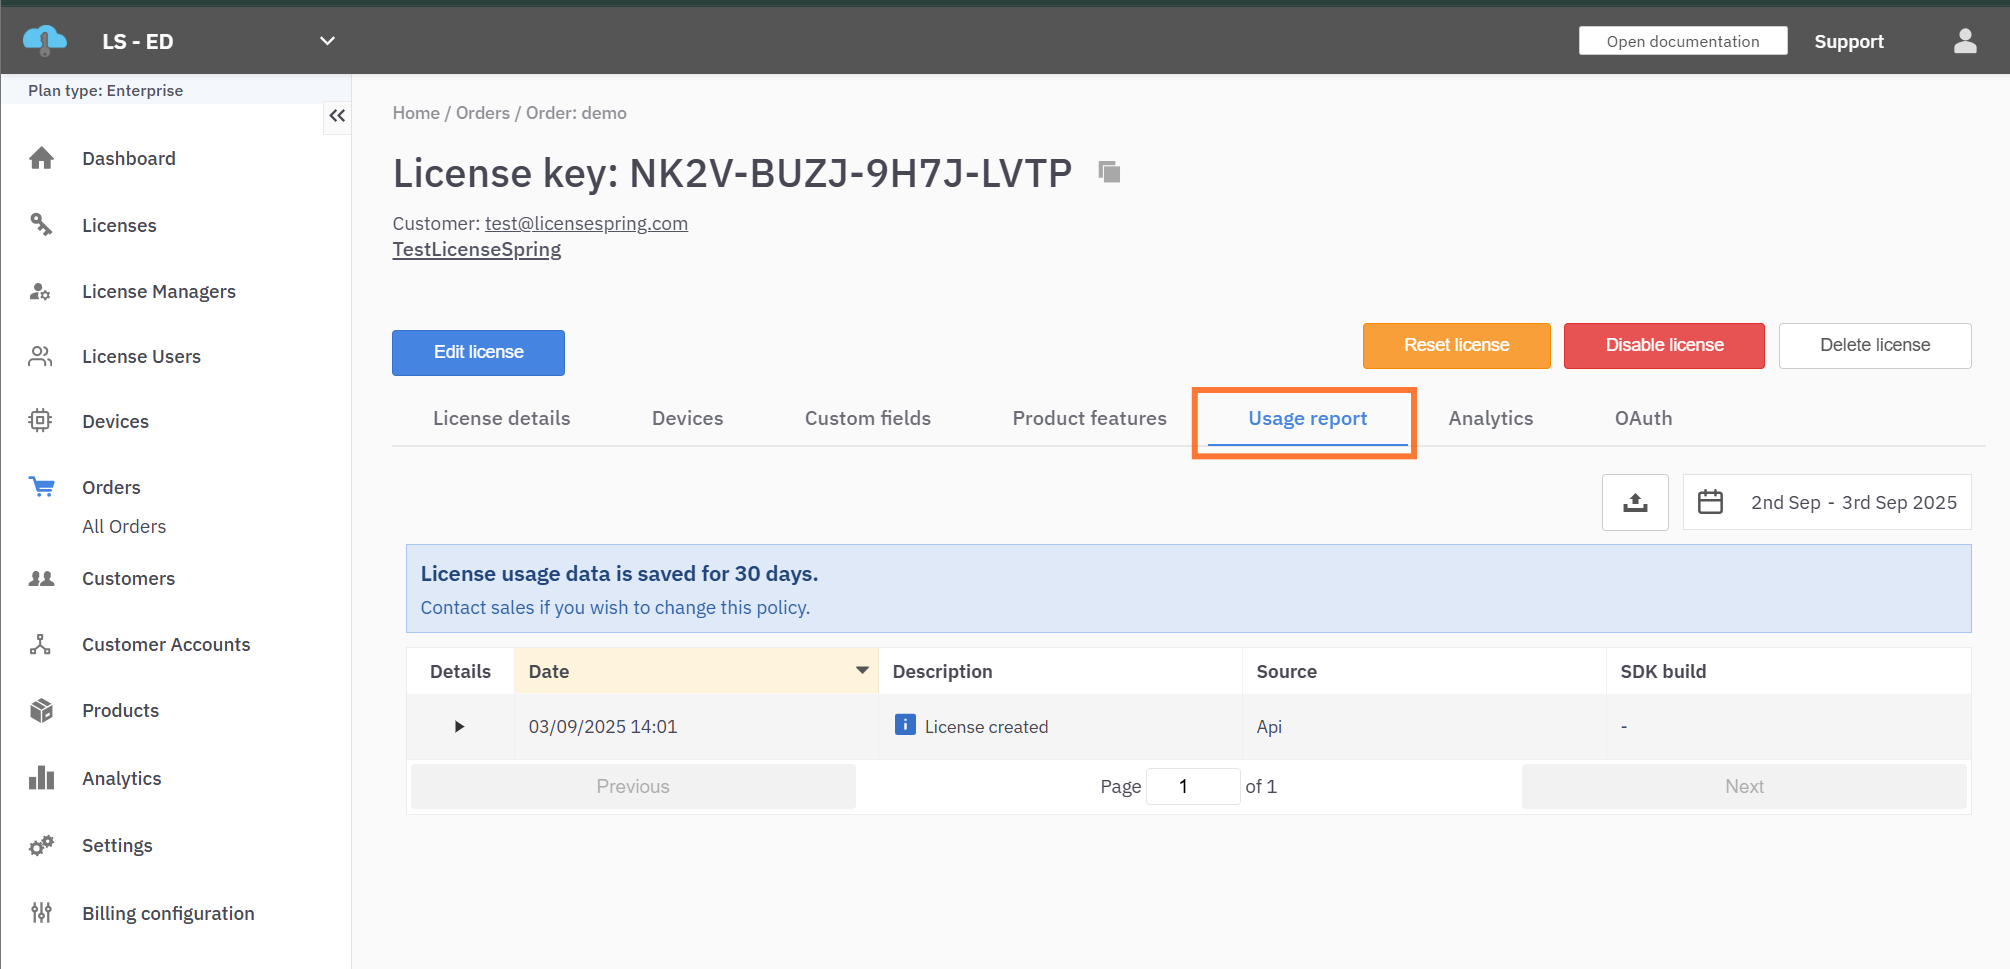Click the Edit license button
2010x969 pixels.
point(478,352)
